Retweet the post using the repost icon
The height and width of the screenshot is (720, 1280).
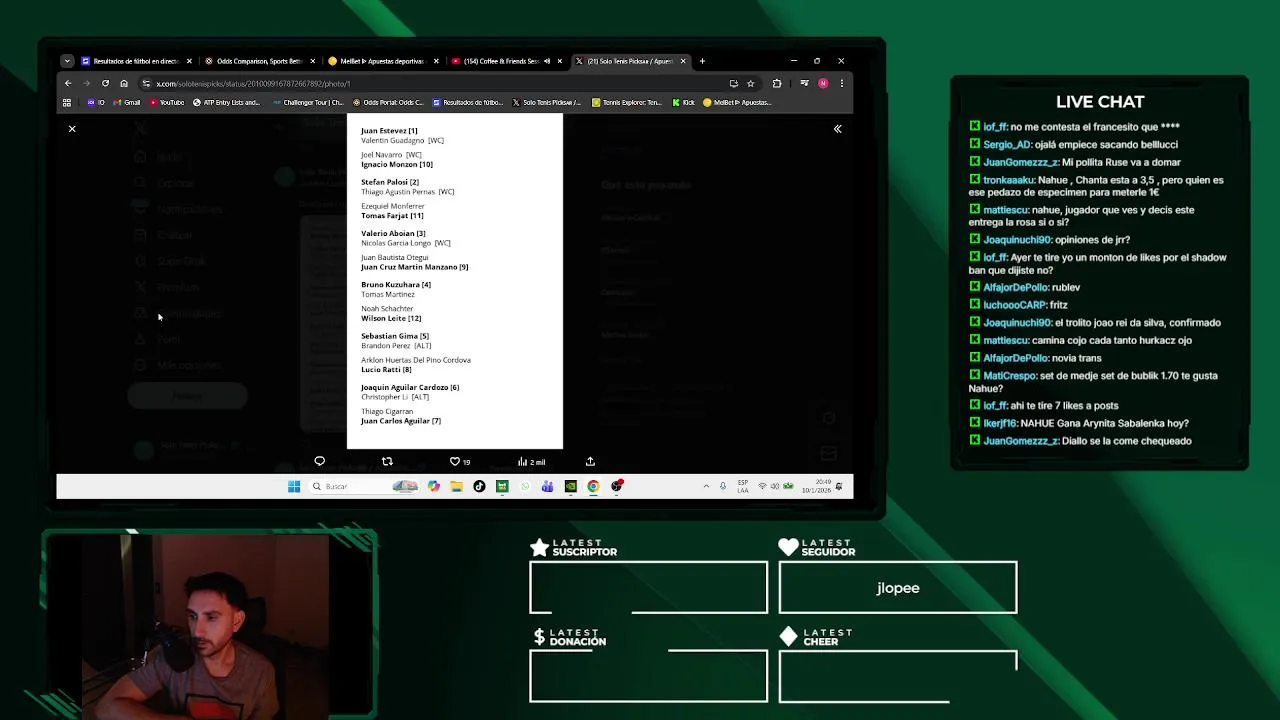pyautogui.click(x=387, y=461)
